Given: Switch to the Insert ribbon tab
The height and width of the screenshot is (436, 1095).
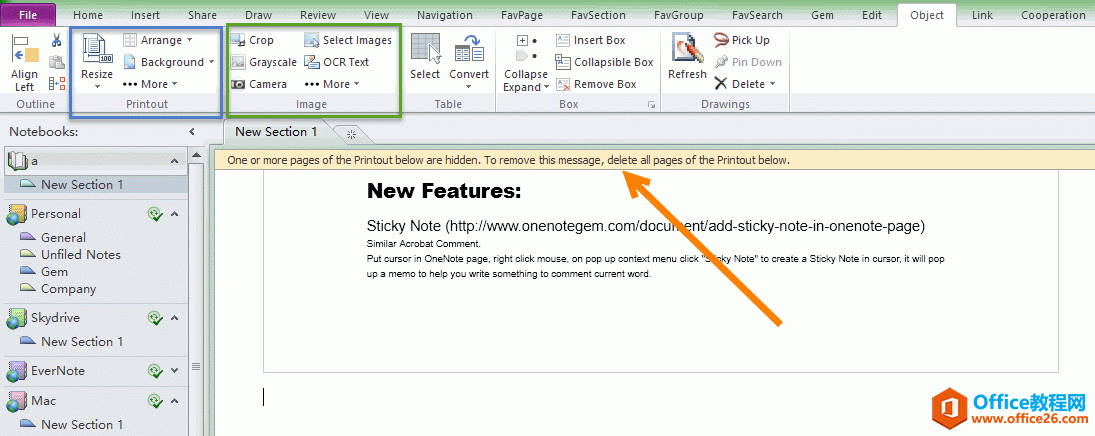Looking at the screenshot, I should [x=145, y=15].
